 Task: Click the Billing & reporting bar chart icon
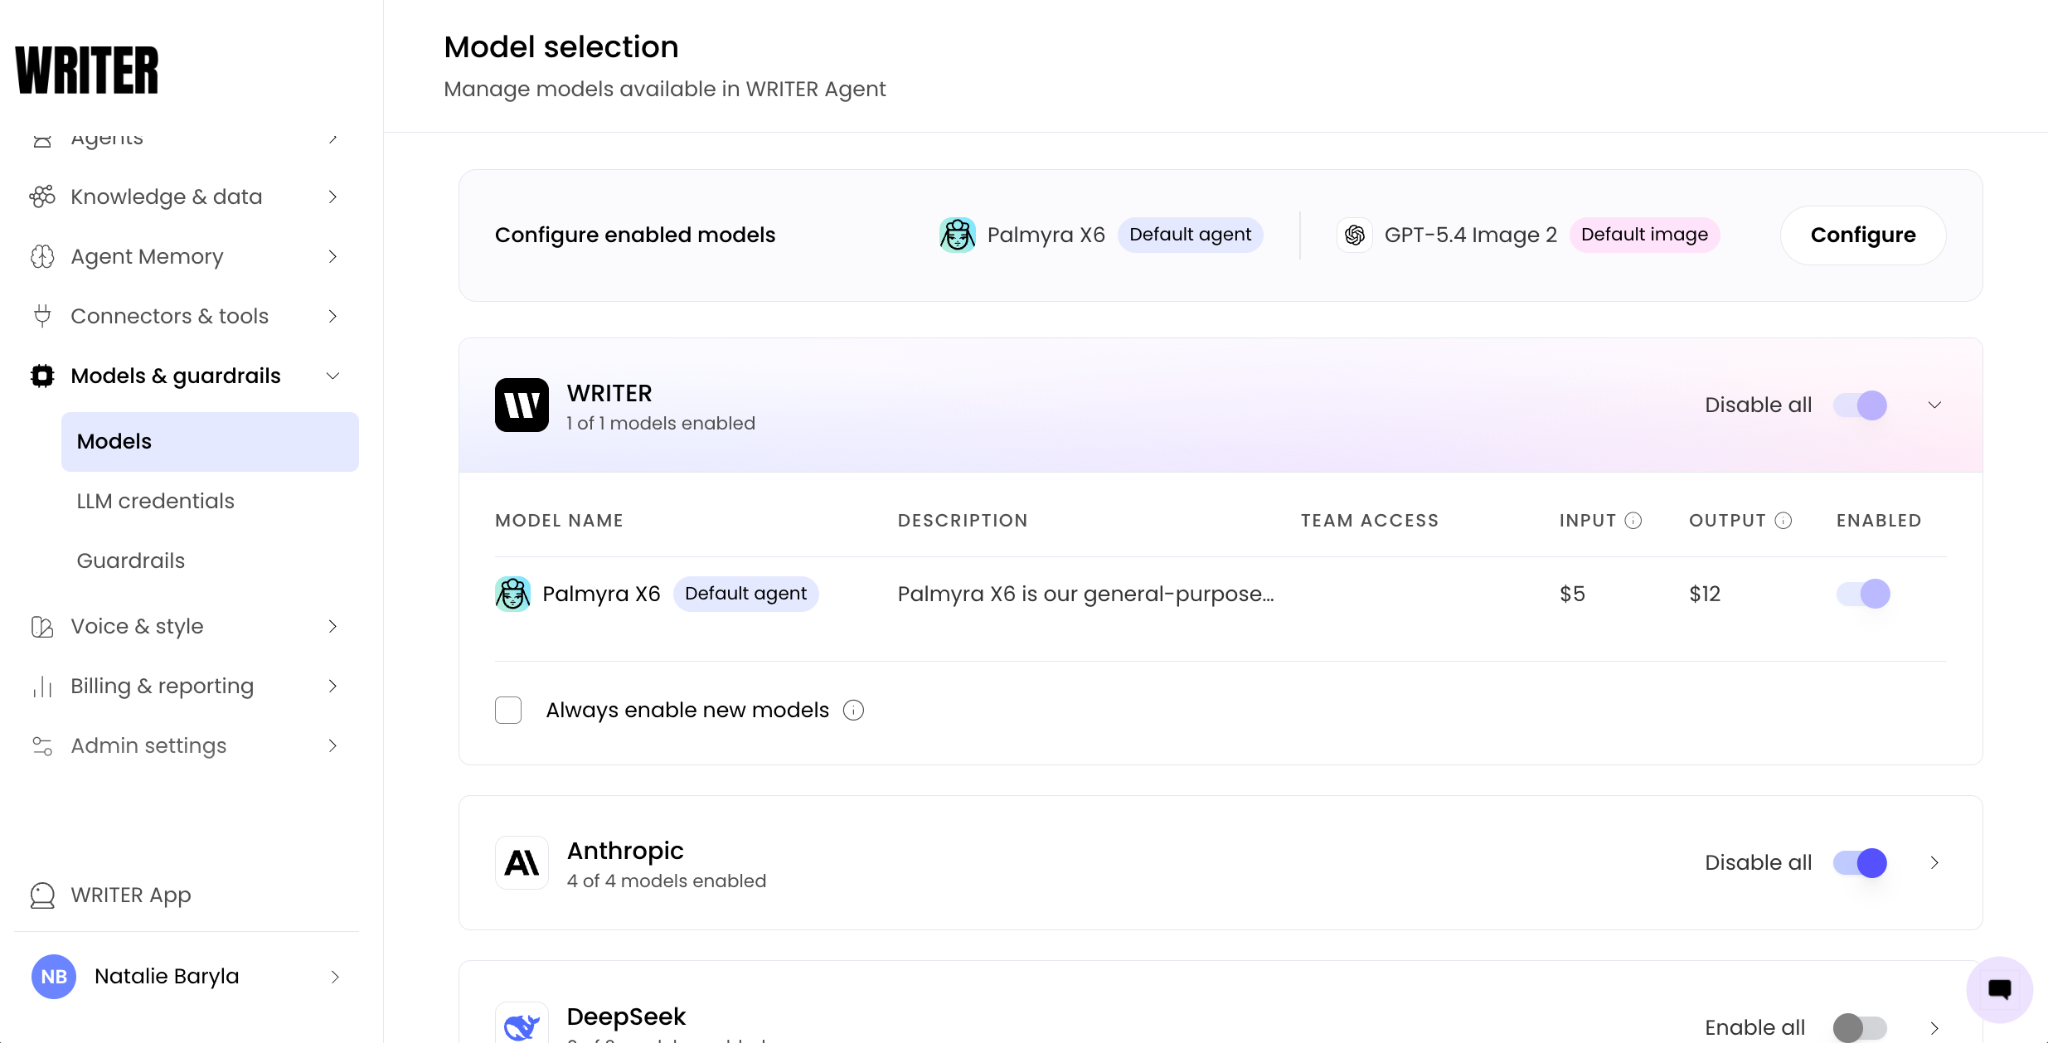coord(42,687)
